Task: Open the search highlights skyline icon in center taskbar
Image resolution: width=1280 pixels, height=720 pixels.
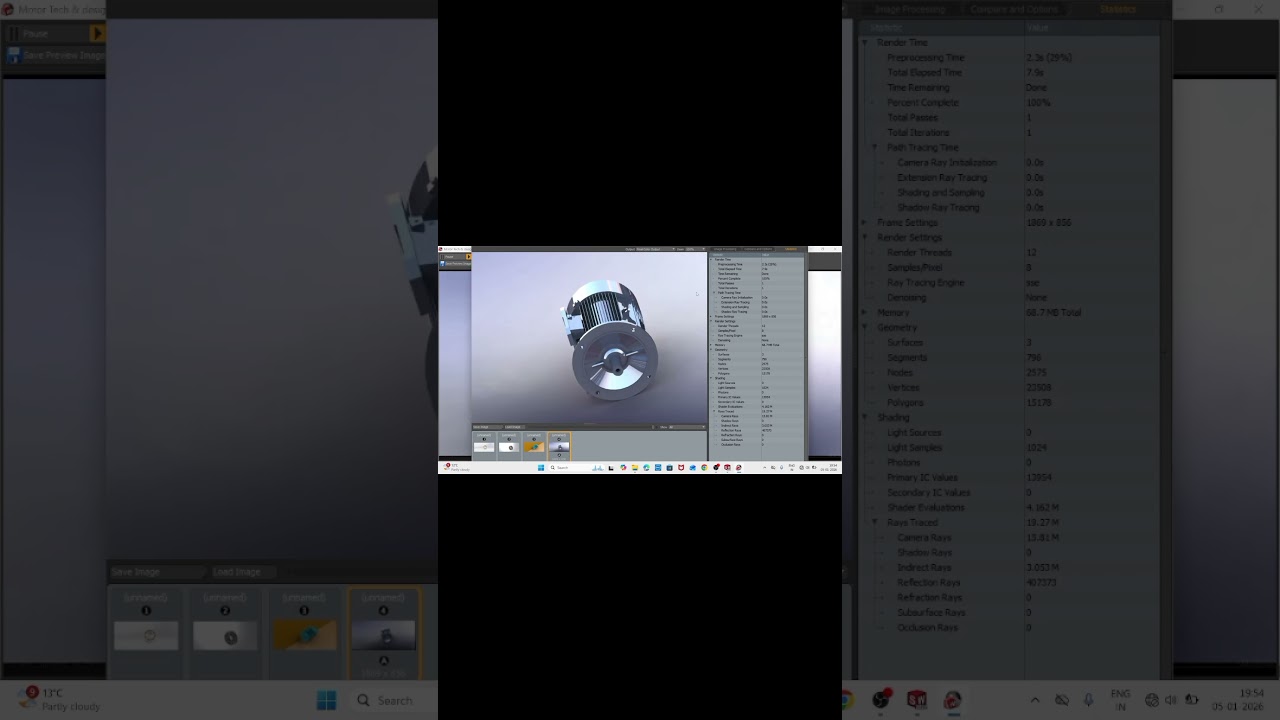Action: 598,468
